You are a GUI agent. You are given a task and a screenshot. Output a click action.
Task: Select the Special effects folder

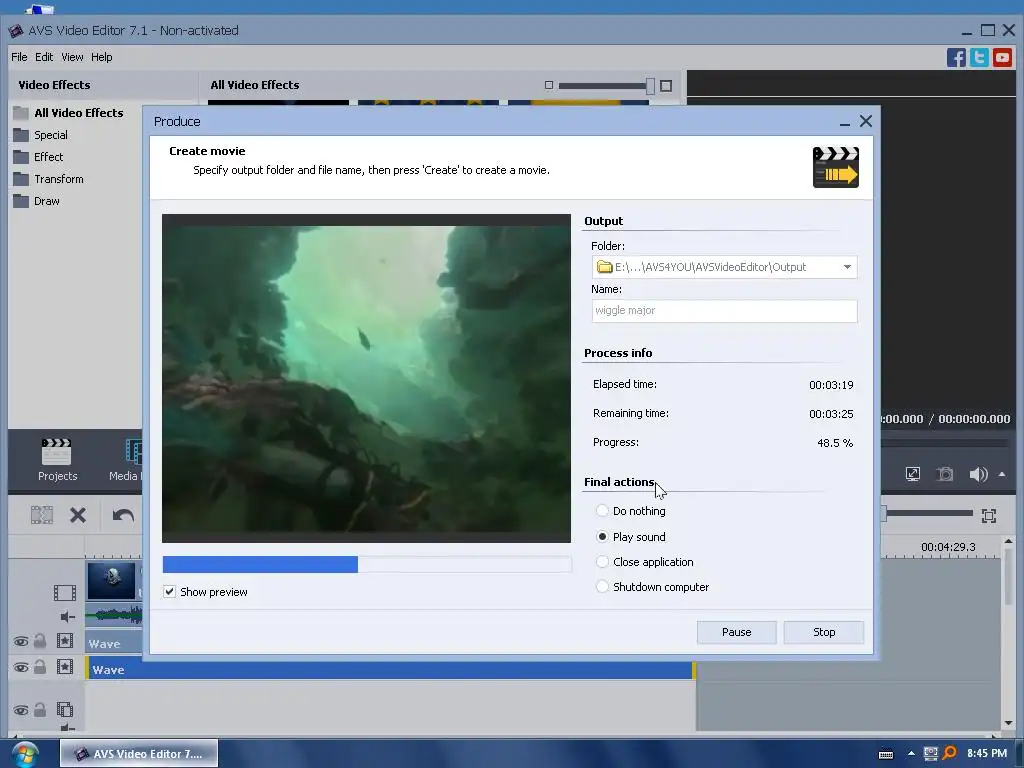[x=40, y=135]
